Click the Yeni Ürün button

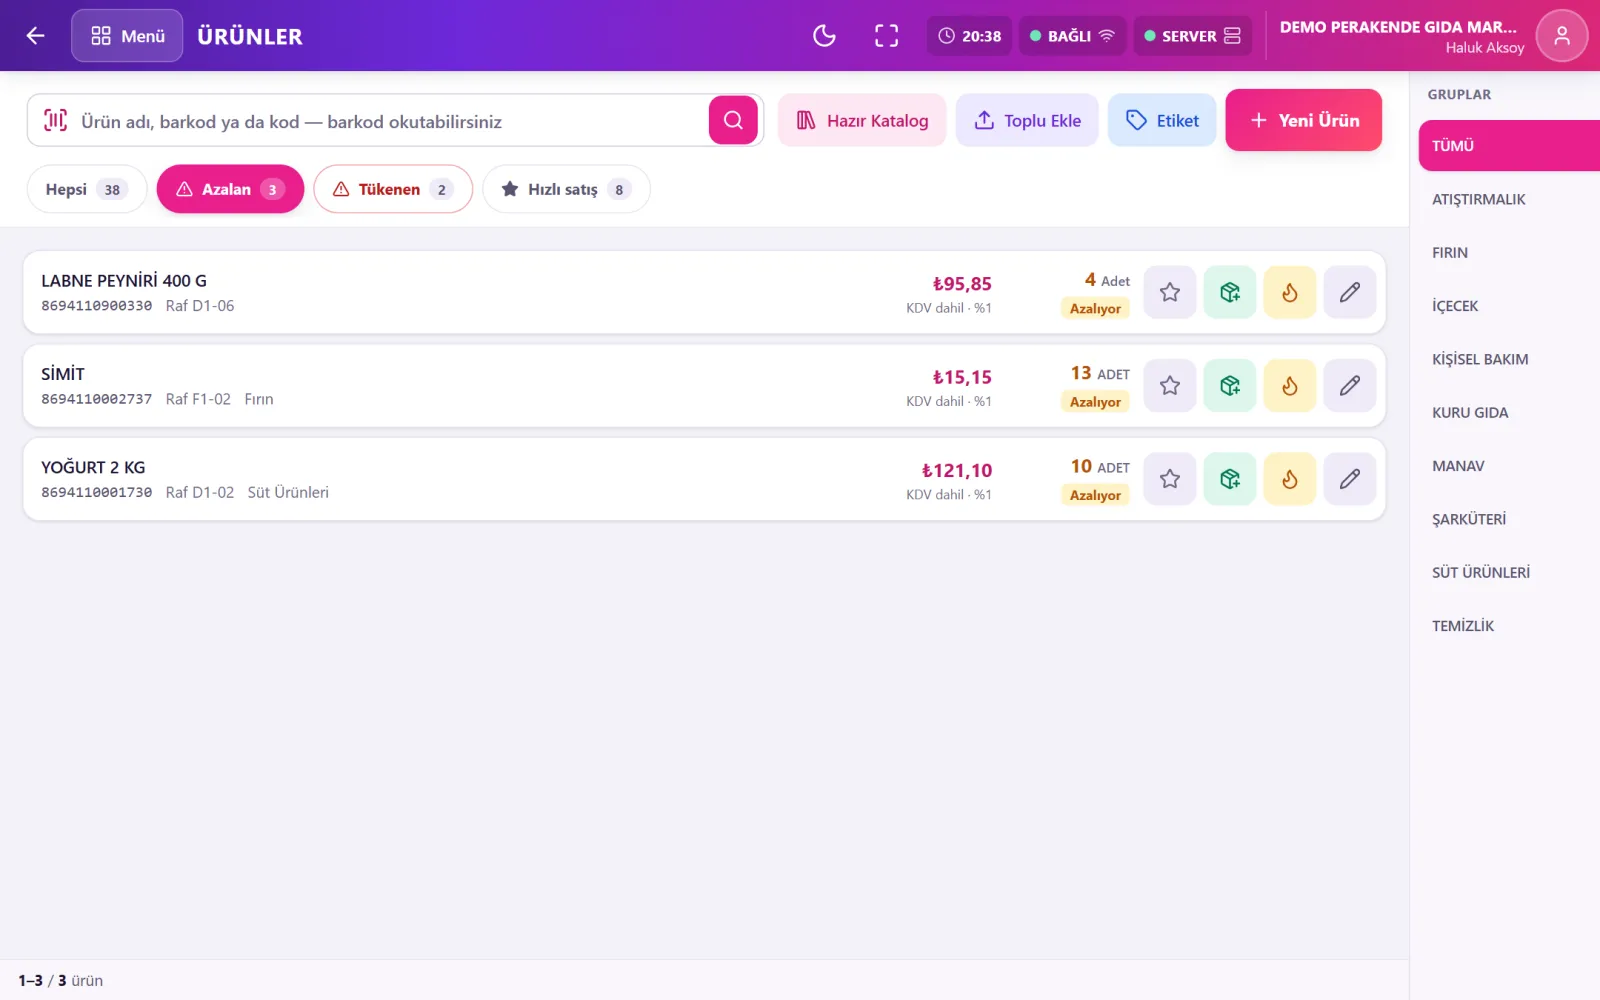(x=1304, y=120)
